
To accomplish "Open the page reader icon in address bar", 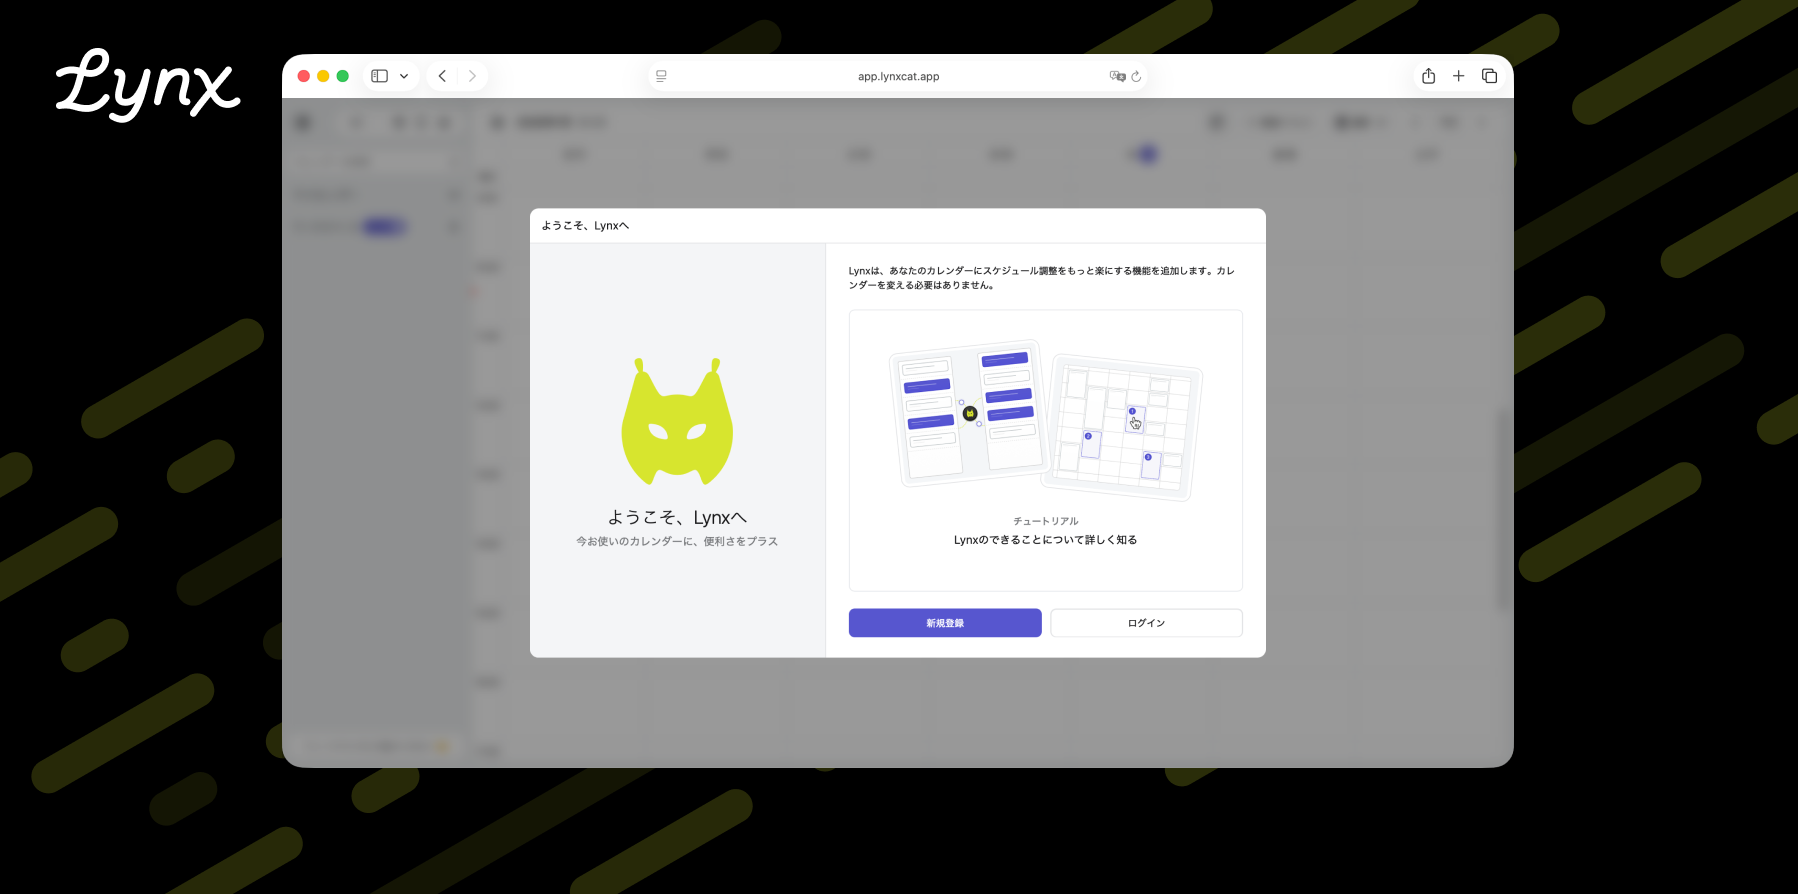I will (x=661, y=76).
